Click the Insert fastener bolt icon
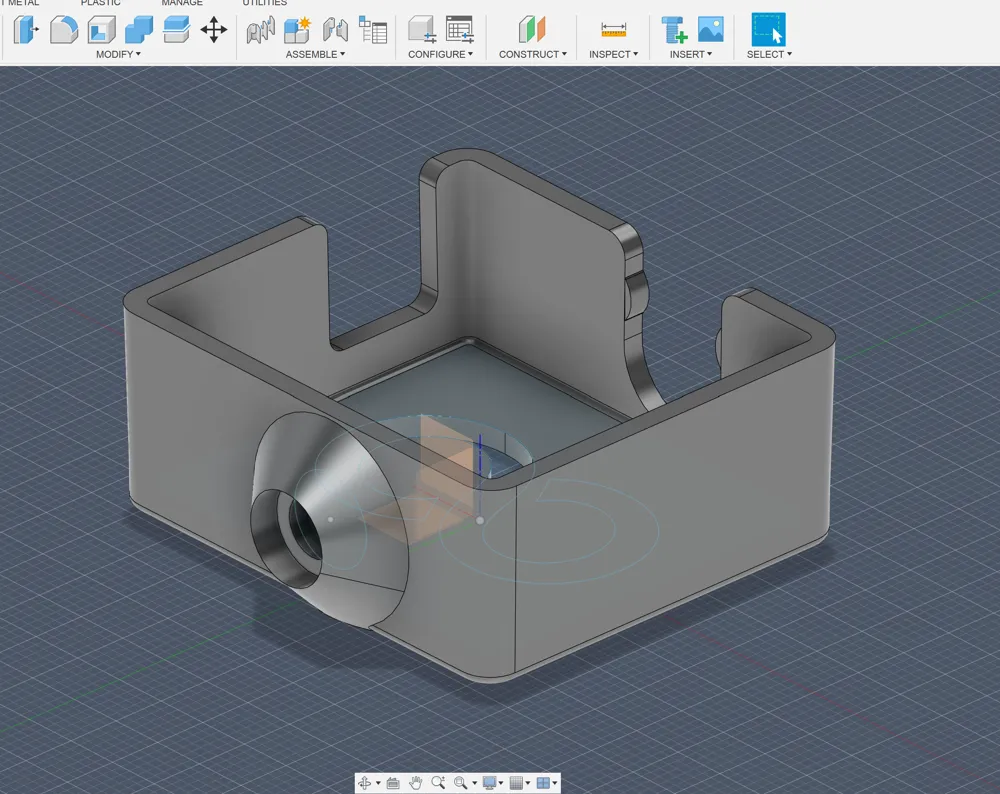This screenshot has width=1000, height=794. [674, 29]
